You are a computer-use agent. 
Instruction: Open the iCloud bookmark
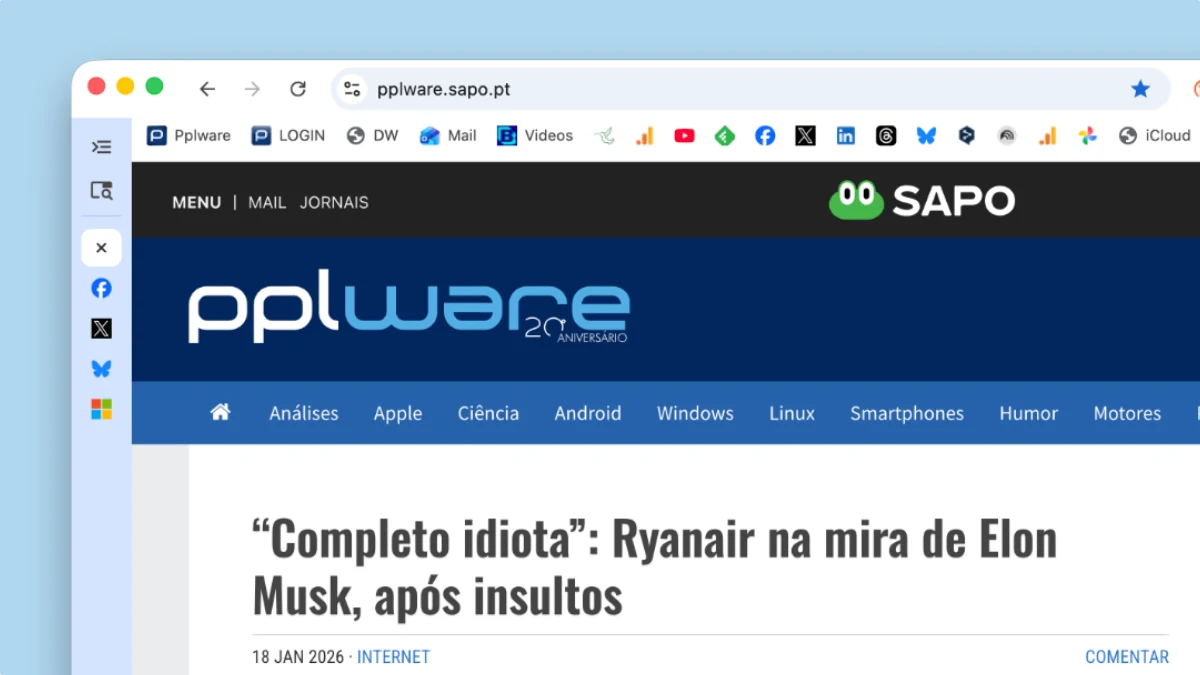pos(1155,136)
